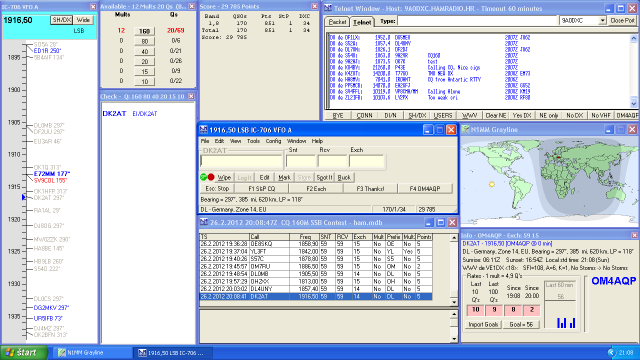
Task: Click the E72MM spot on bandmap
Action: pyautogui.click(x=52, y=174)
